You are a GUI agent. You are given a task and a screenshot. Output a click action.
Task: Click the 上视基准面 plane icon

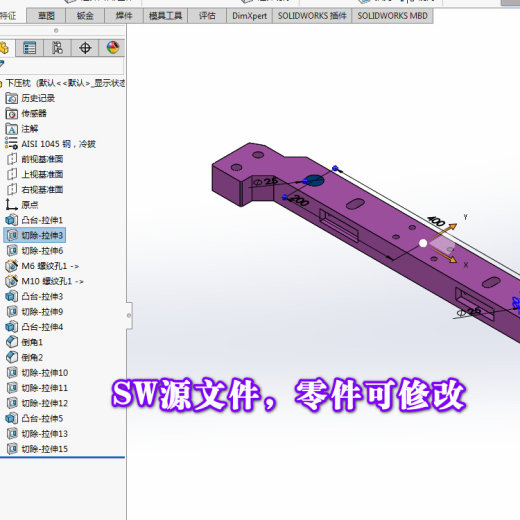tap(12, 174)
